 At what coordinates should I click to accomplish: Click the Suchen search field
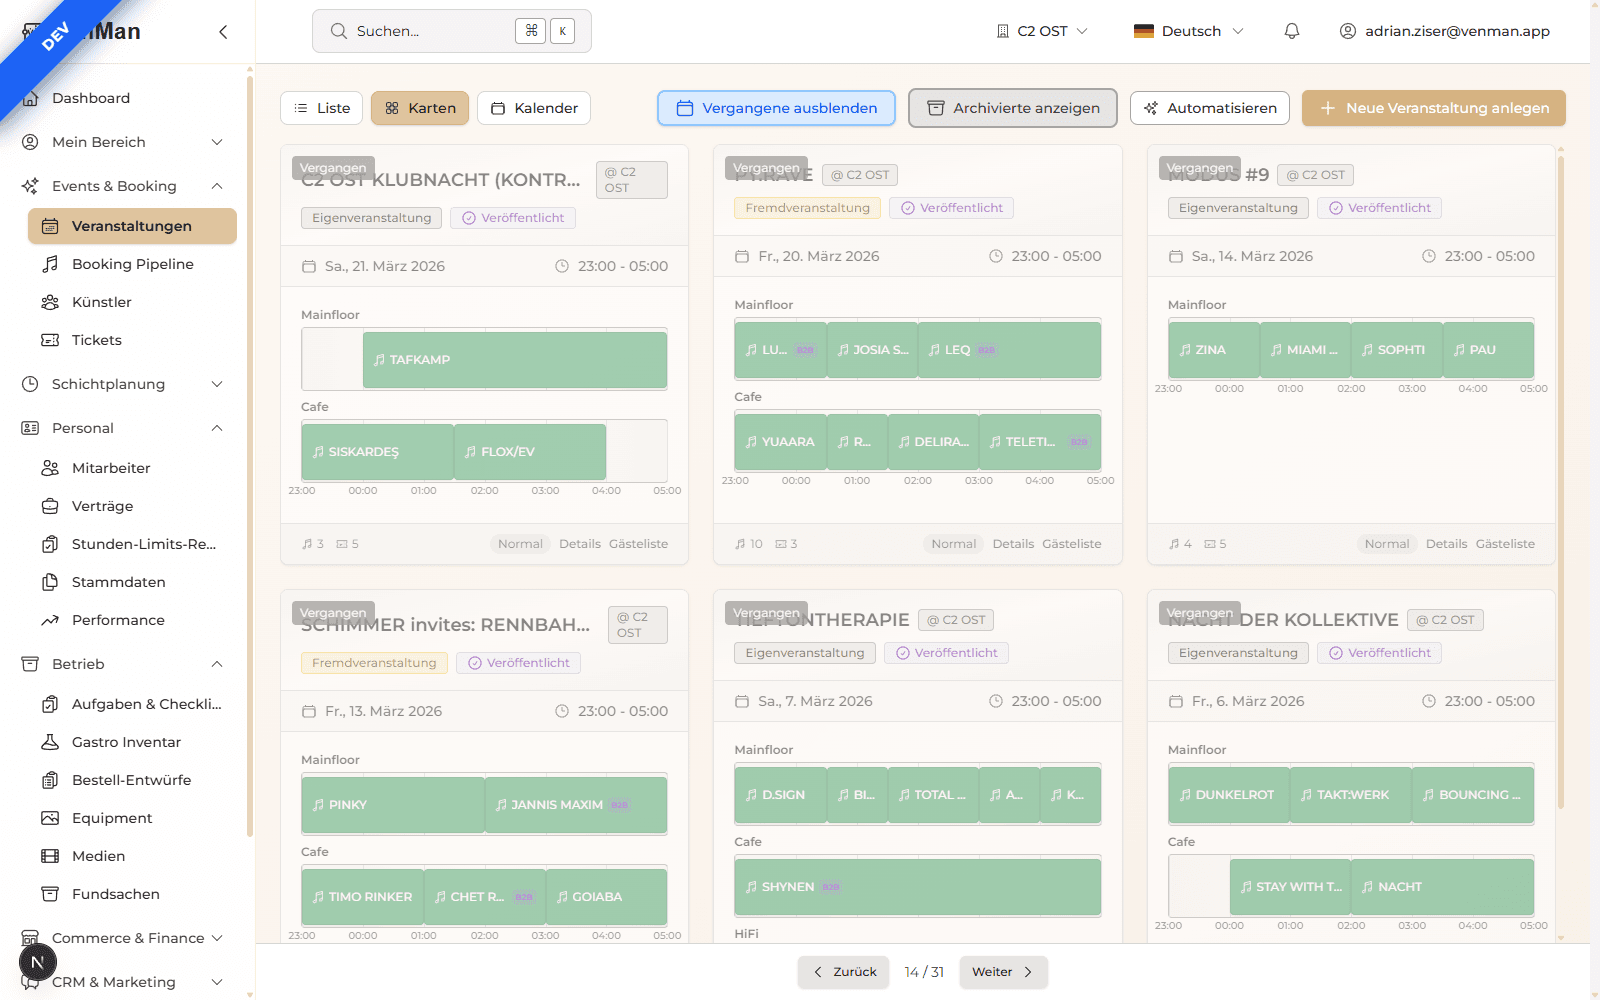pos(452,31)
